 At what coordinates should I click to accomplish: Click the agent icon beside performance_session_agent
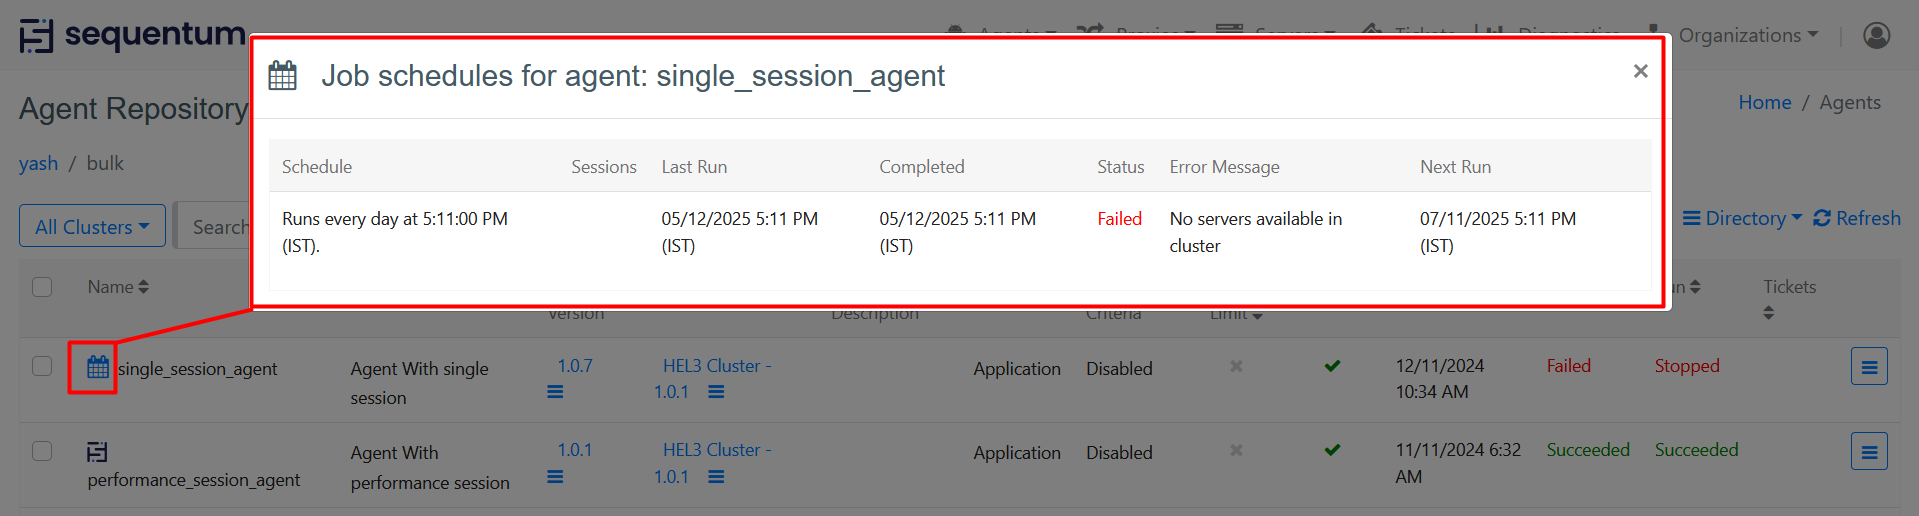[97, 452]
